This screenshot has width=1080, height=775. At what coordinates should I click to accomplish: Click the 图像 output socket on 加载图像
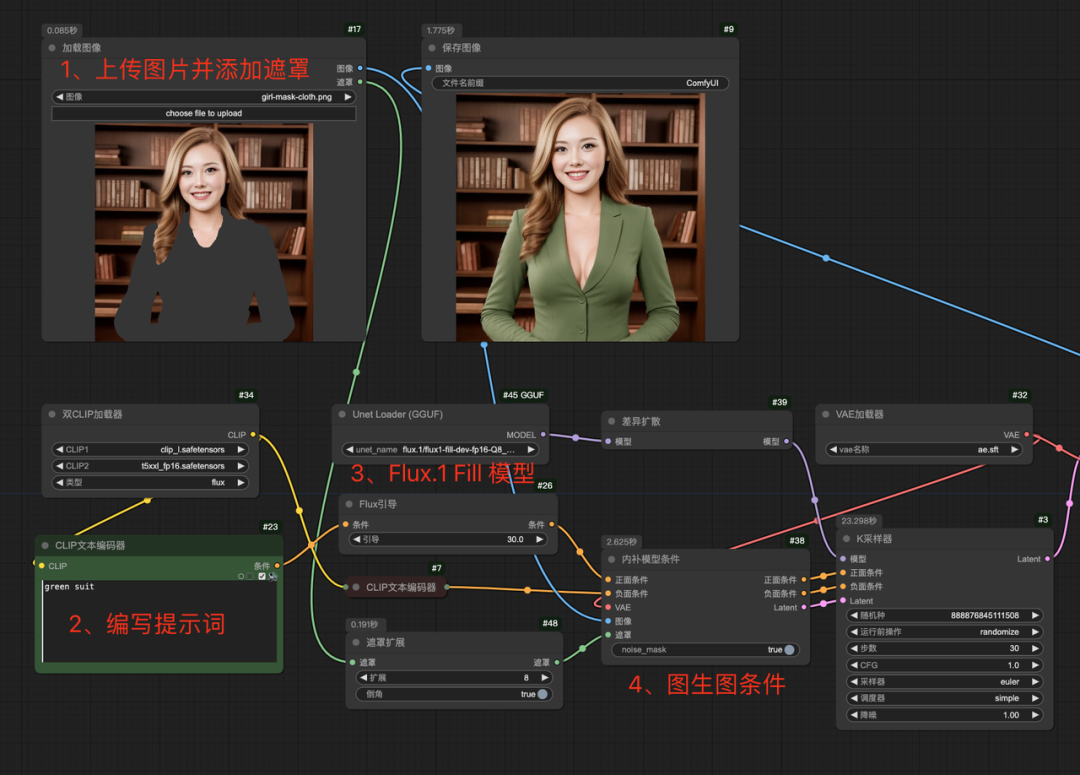coord(360,68)
